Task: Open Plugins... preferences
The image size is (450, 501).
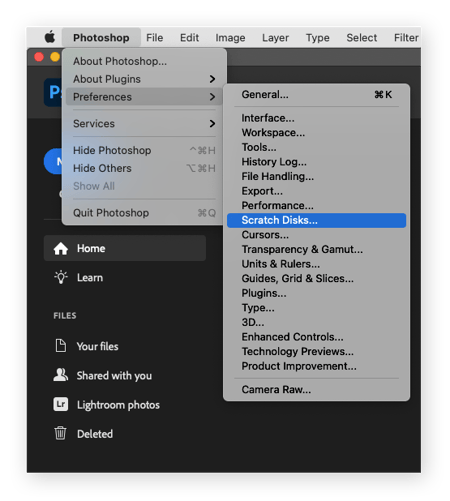Action: coord(316,293)
